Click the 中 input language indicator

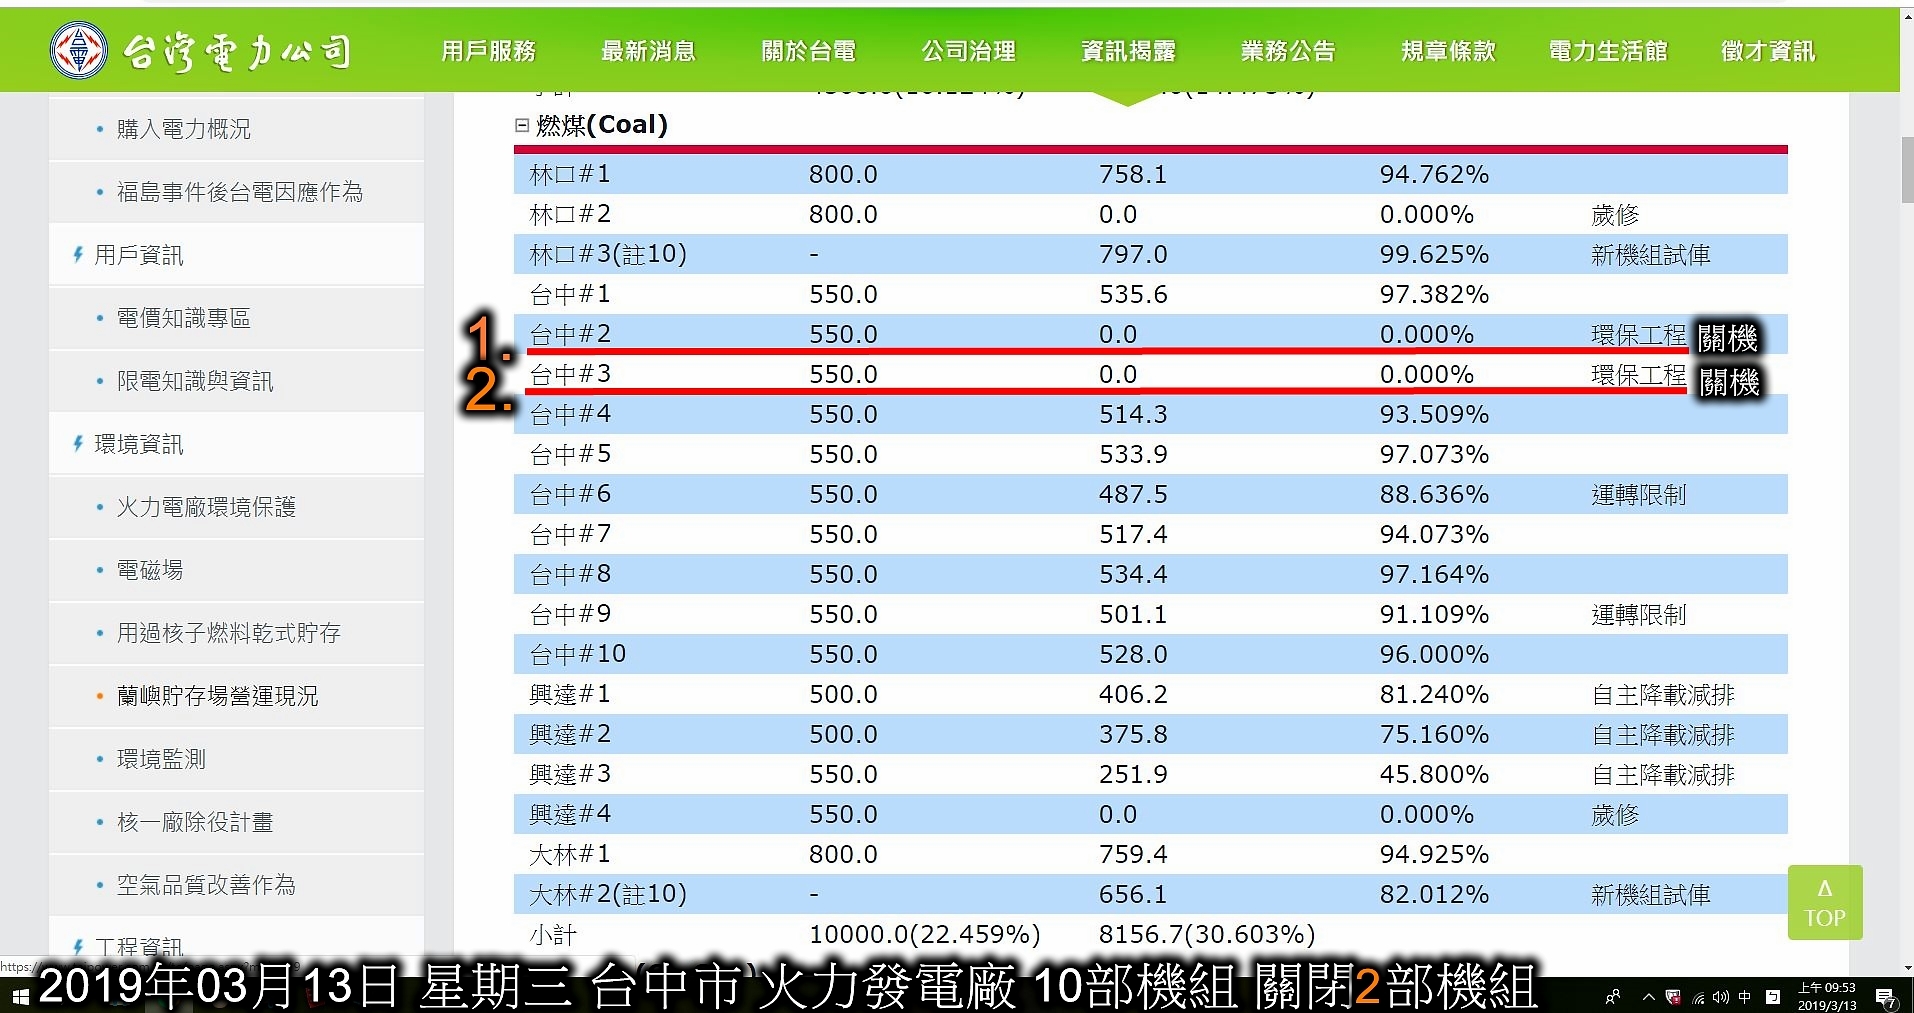pyautogui.click(x=1745, y=997)
